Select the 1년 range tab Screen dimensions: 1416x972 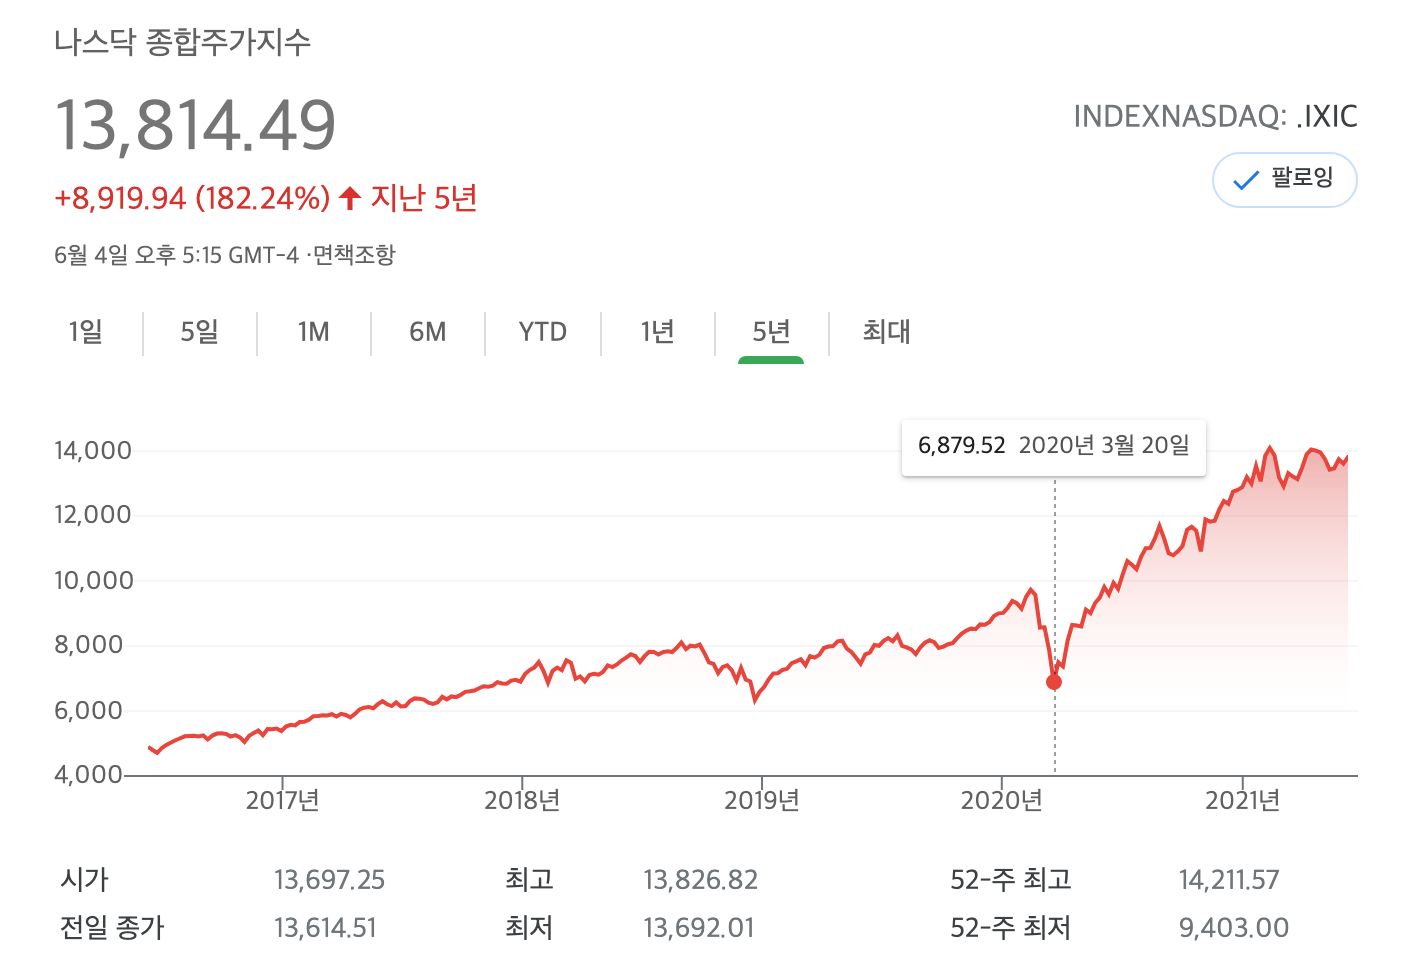point(657,332)
